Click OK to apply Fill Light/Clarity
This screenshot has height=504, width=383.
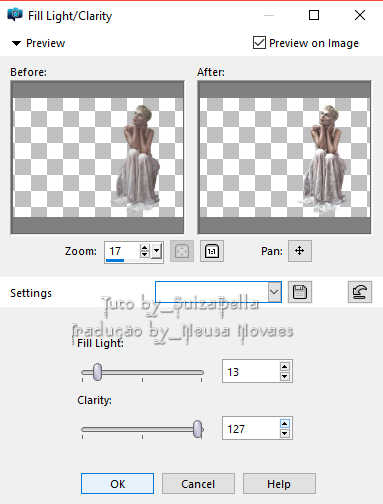pos(117,484)
